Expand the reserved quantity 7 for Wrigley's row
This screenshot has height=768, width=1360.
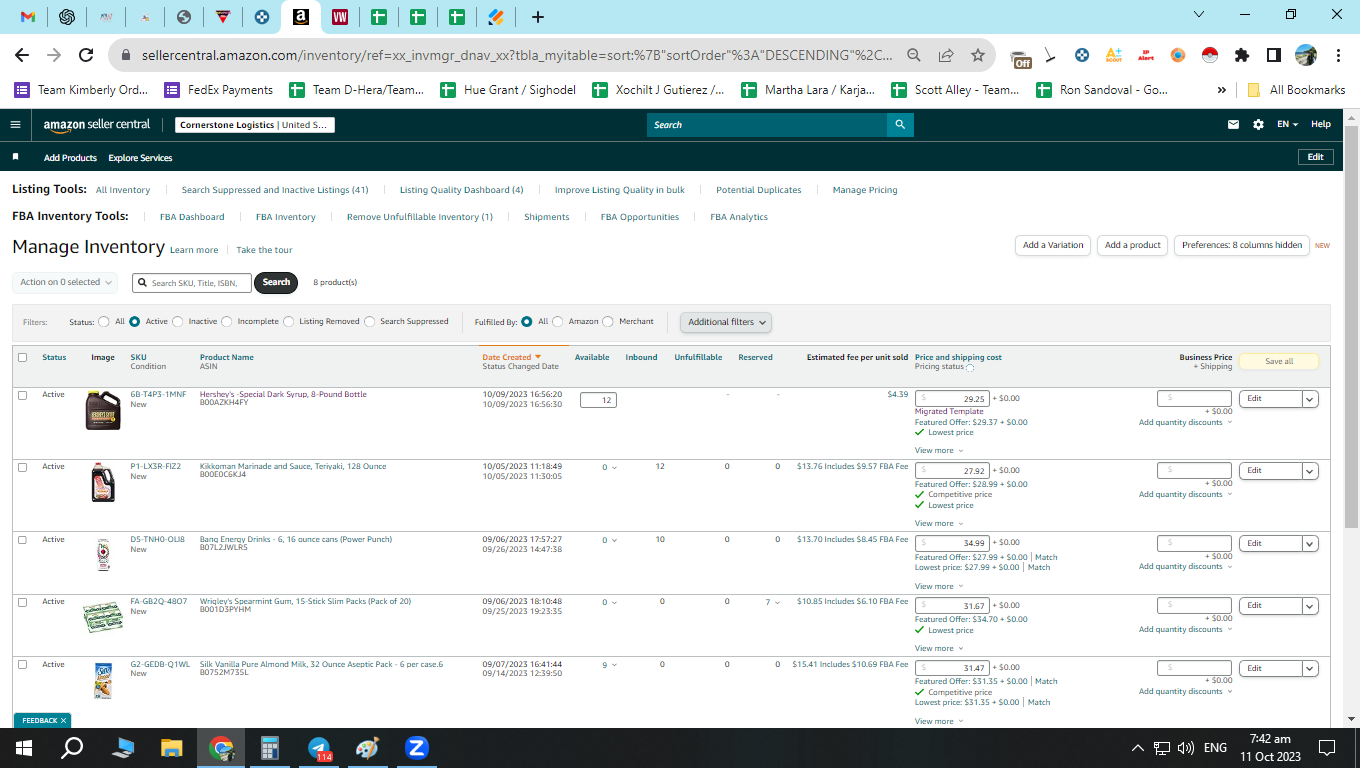773,603
